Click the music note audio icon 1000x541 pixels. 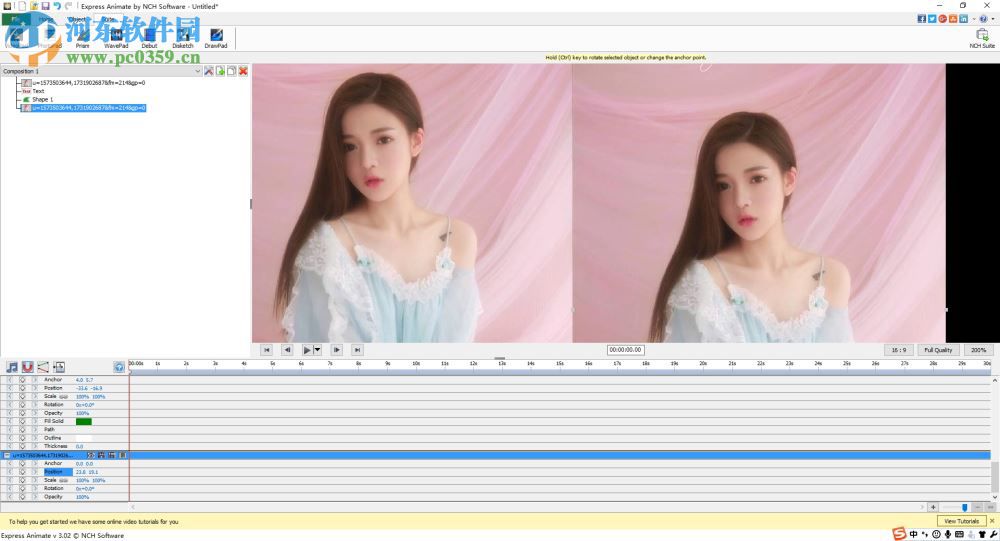point(12,367)
